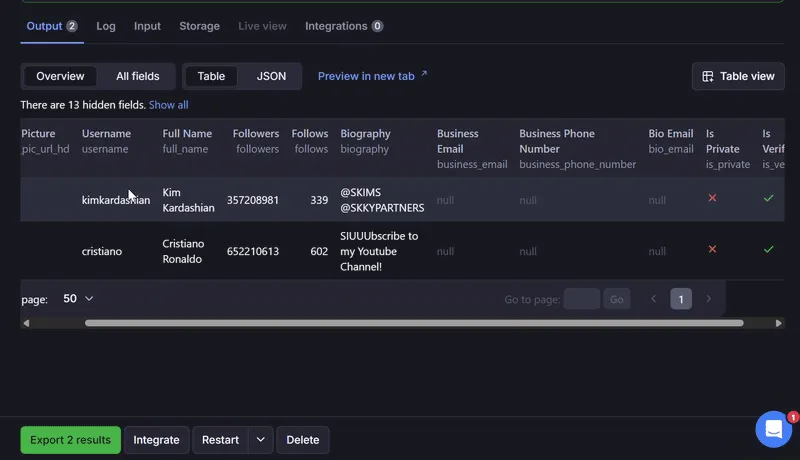
Task: Select All fields toggle option
Action: [x=138, y=76]
